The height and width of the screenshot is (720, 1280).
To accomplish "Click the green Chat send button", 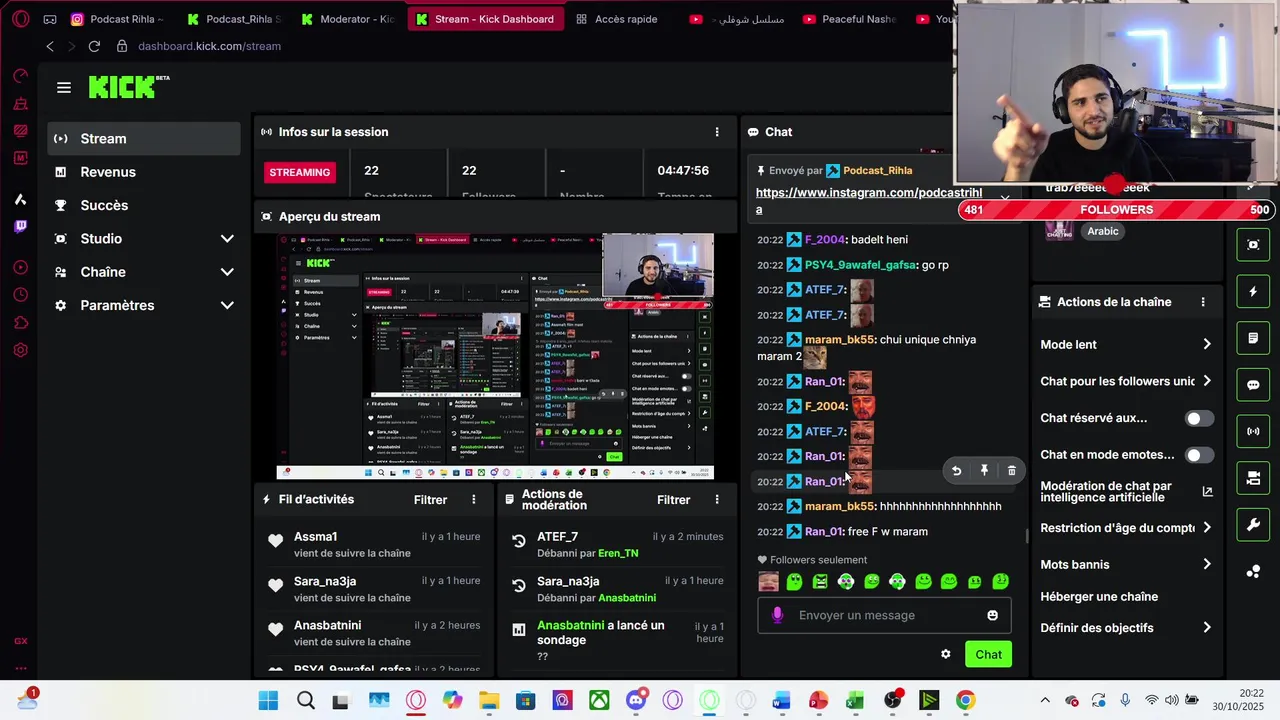I will click(988, 654).
